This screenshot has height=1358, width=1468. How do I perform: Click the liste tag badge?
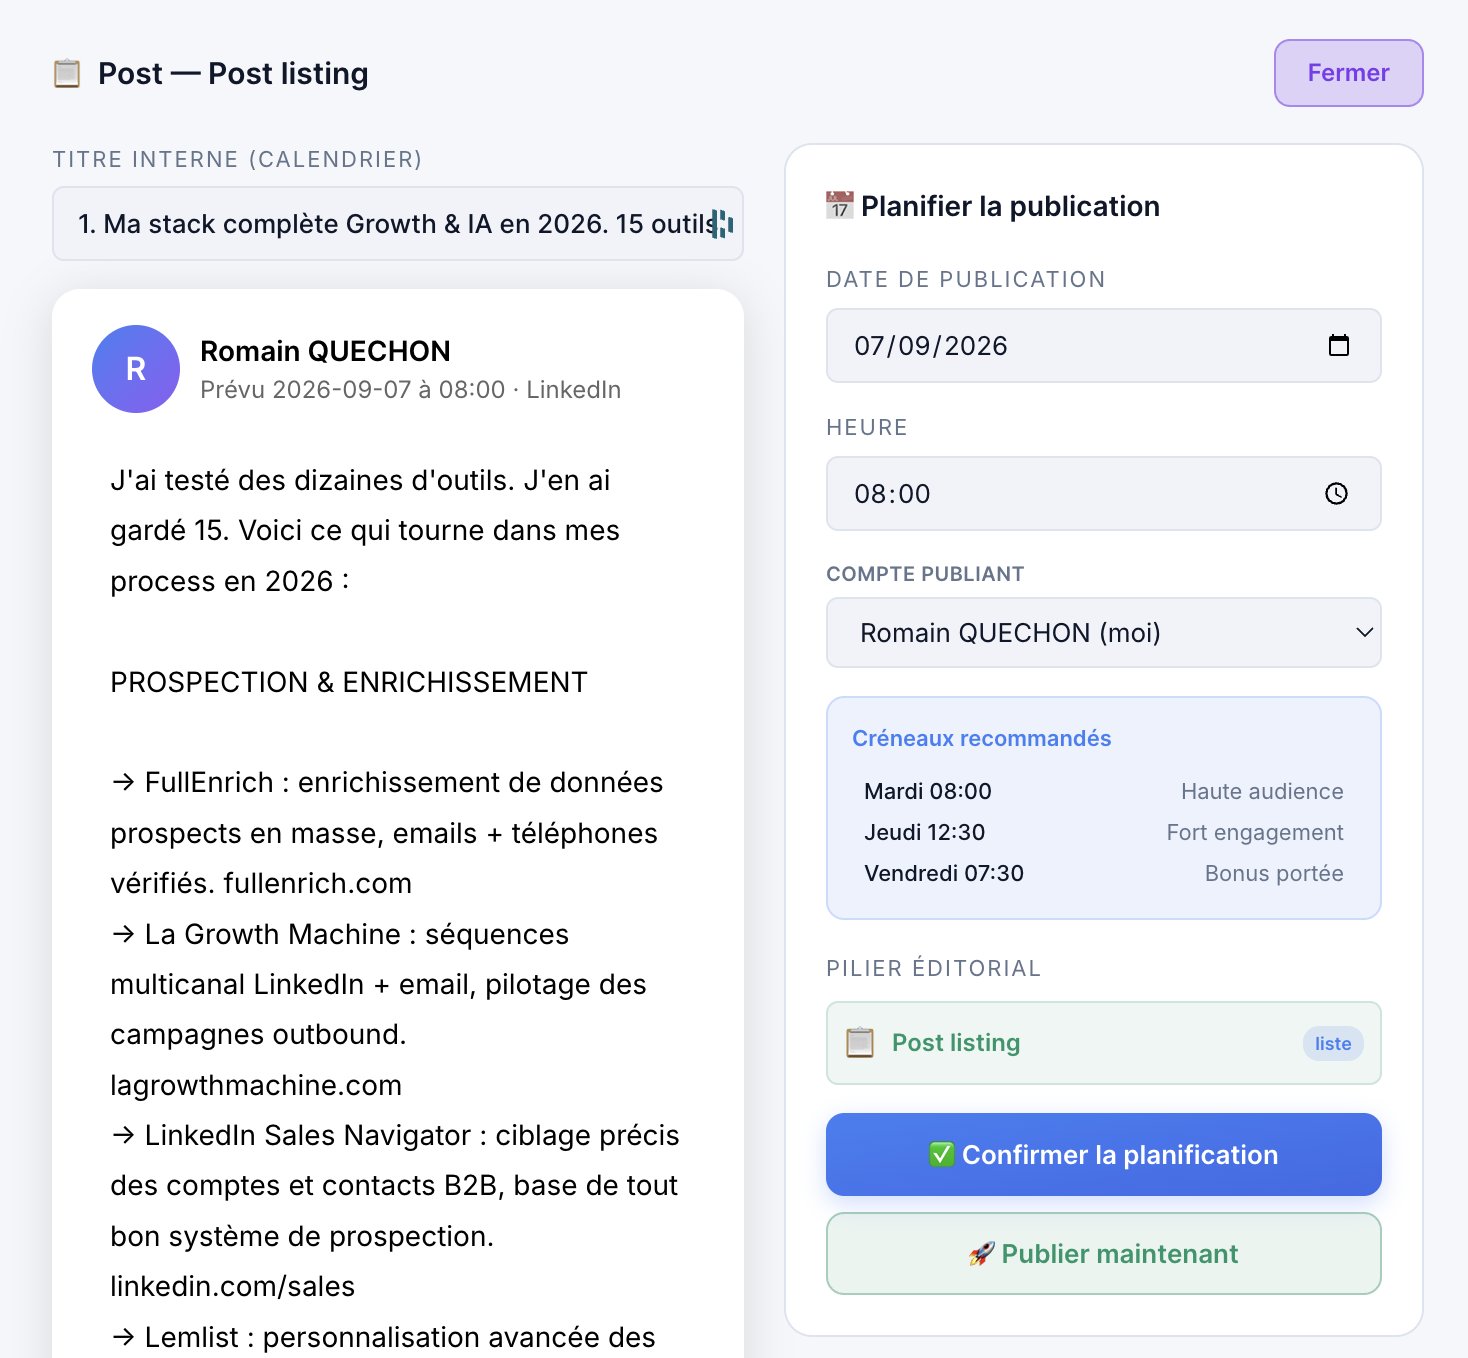[1333, 1043]
